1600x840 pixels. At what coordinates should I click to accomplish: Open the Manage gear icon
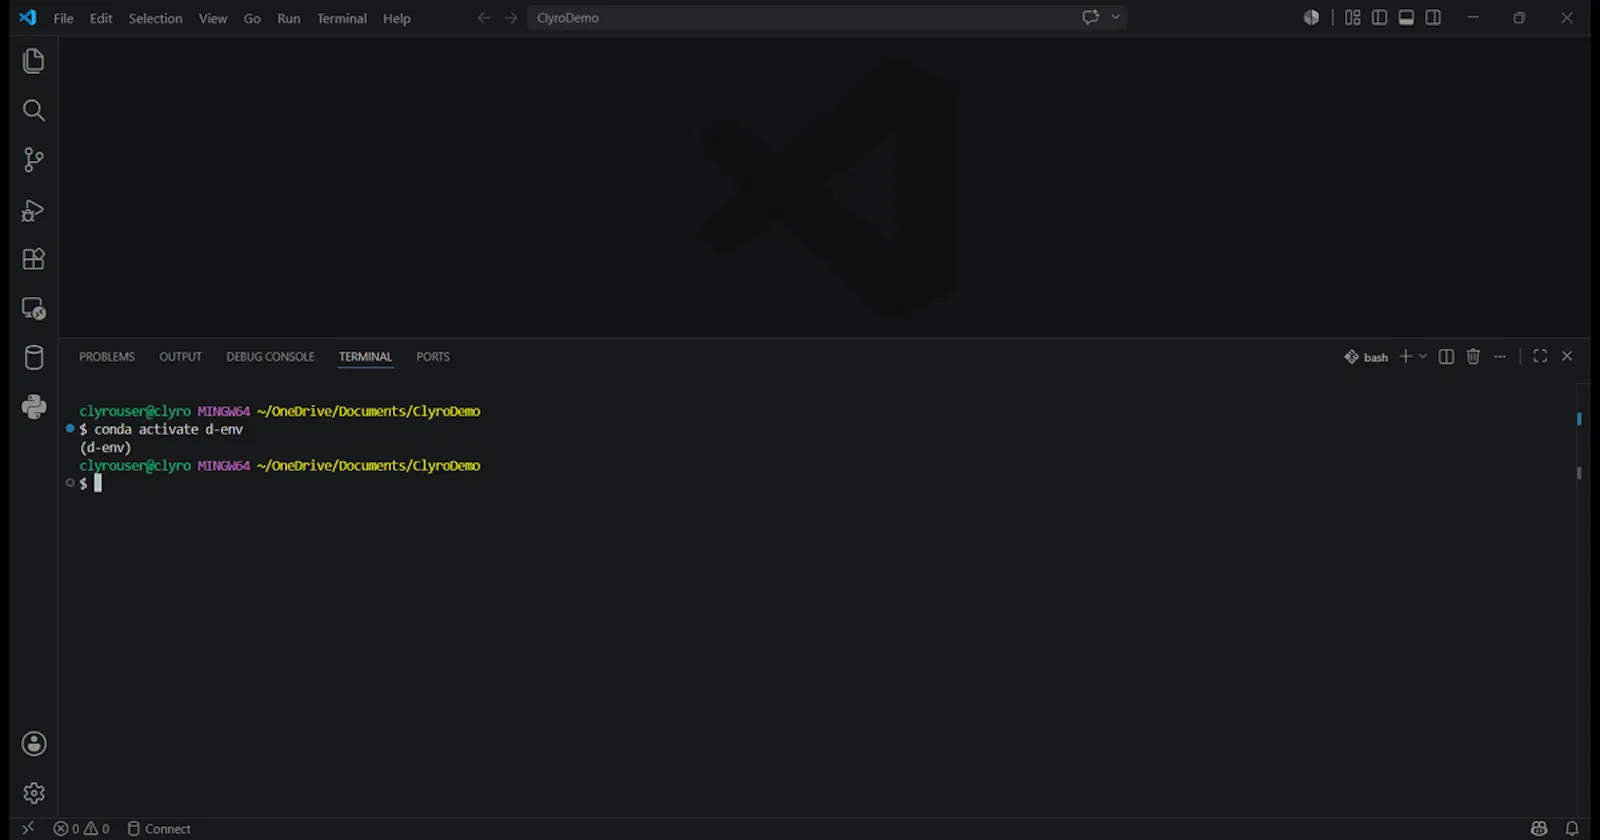point(34,793)
